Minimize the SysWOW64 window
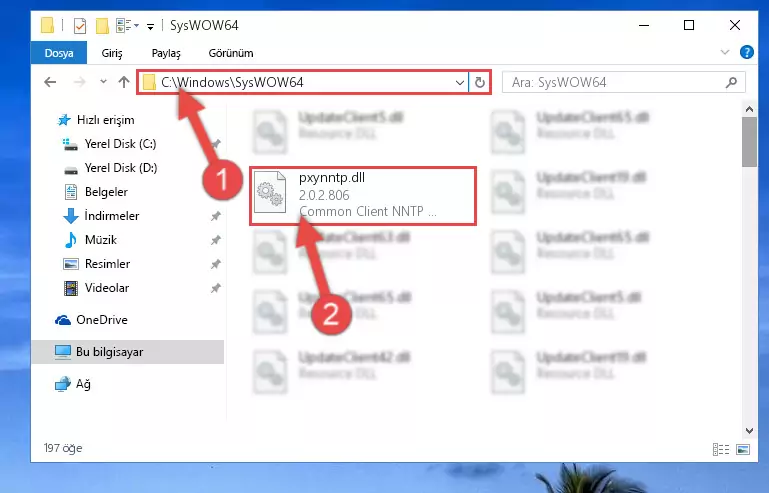Screen dimensions: 769x493 pyautogui.click(x=644, y=25)
